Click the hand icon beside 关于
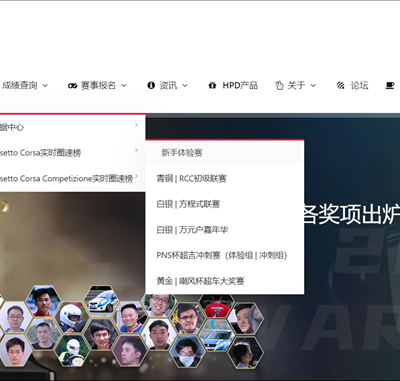Image resolution: width=400 pixels, height=381 pixels. (x=279, y=85)
